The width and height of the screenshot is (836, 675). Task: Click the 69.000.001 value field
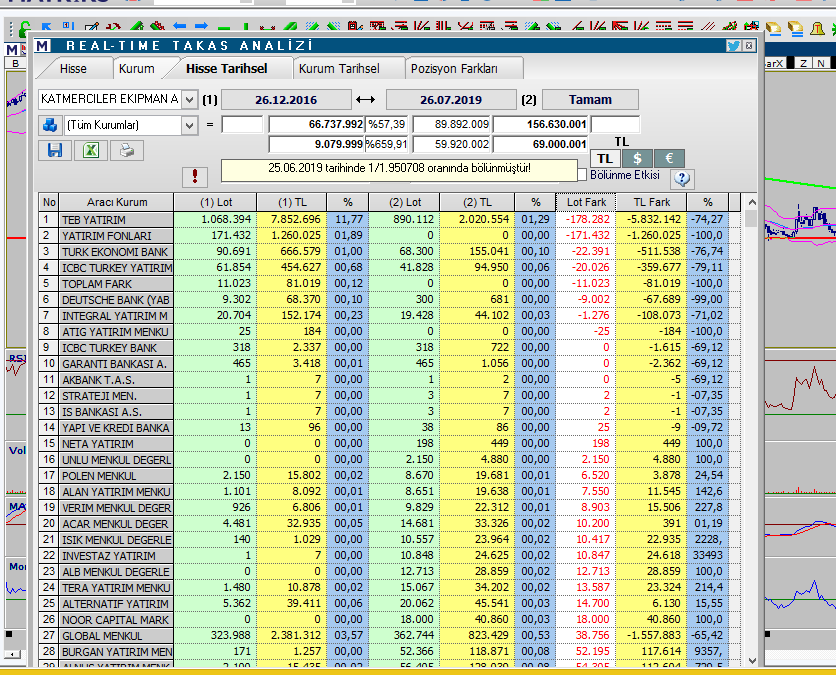tap(541, 144)
